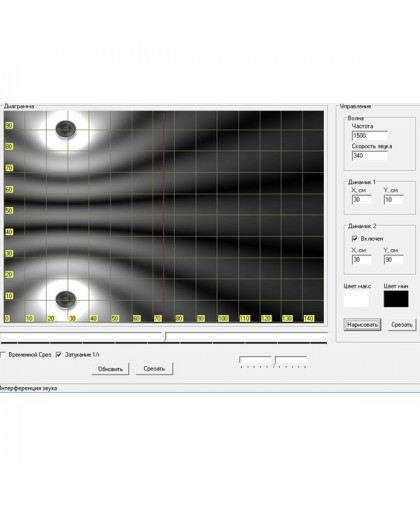Click the upper speaker icon in the diagram

coord(66,129)
